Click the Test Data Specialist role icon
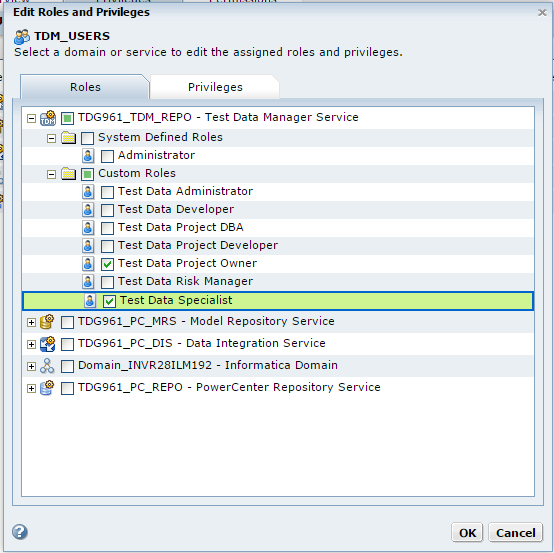The width and height of the screenshot is (554, 553). (x=90, y=301)
